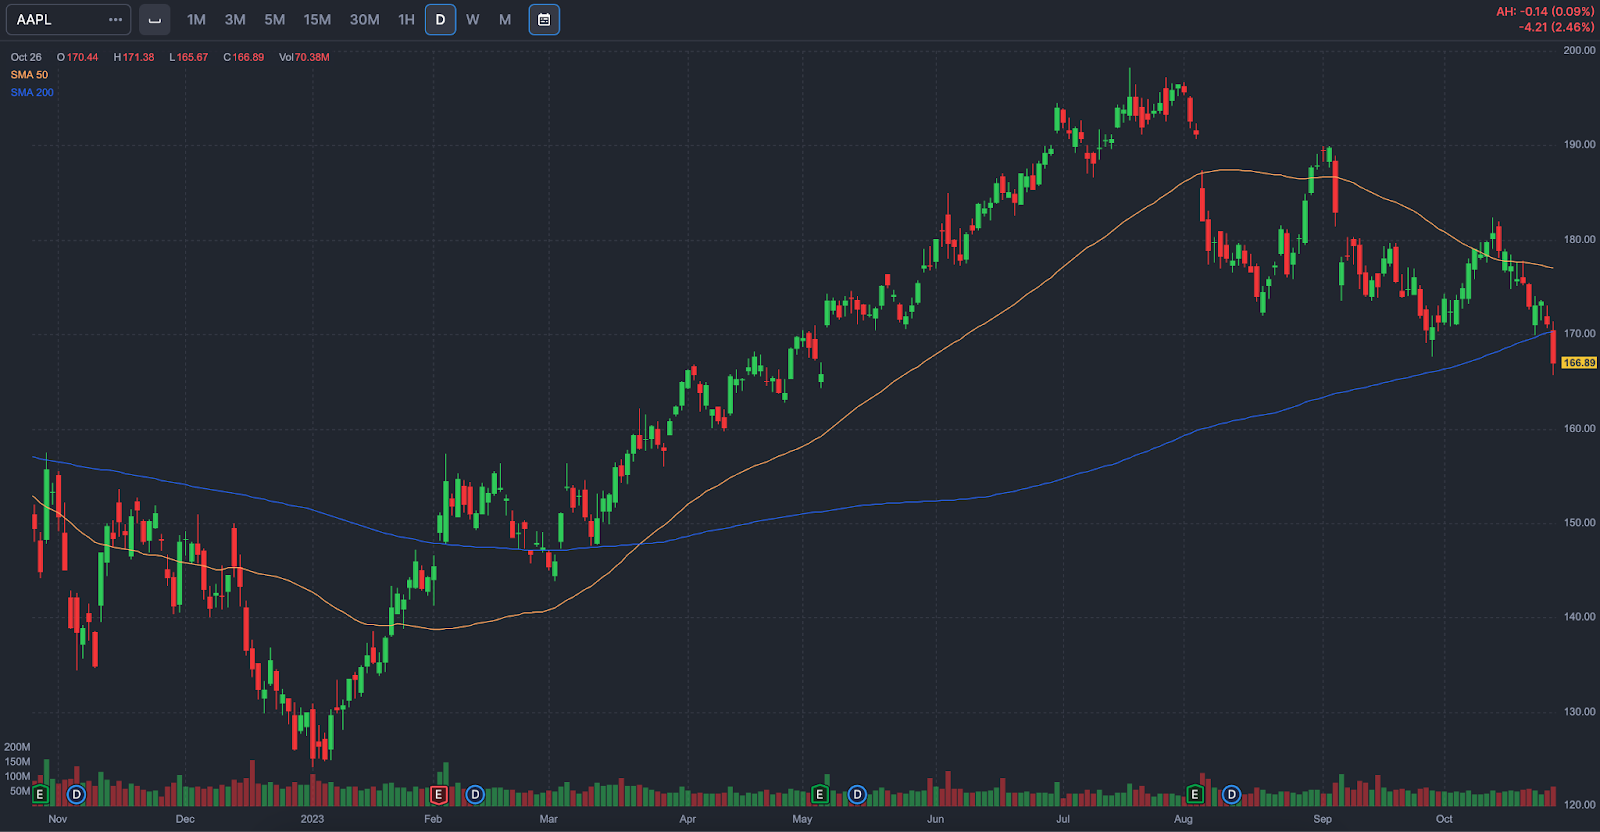Screen dimensions: 1600x832
Task: Click the SMA 50 indicator label
Action: pyautogui.click(x=29, y=75)
